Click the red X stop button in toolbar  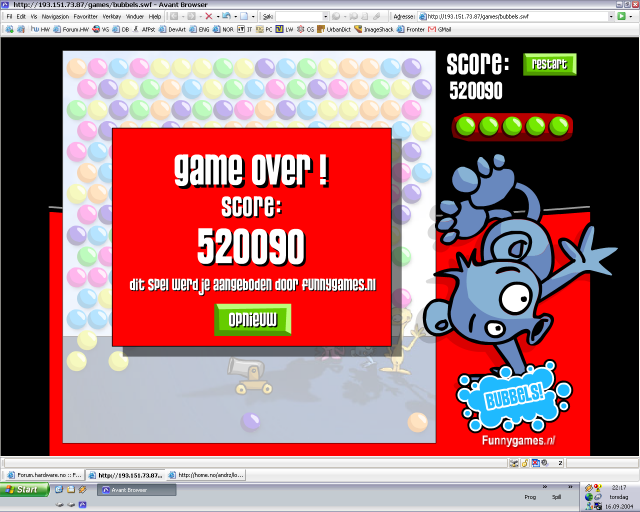coord(209,16)
